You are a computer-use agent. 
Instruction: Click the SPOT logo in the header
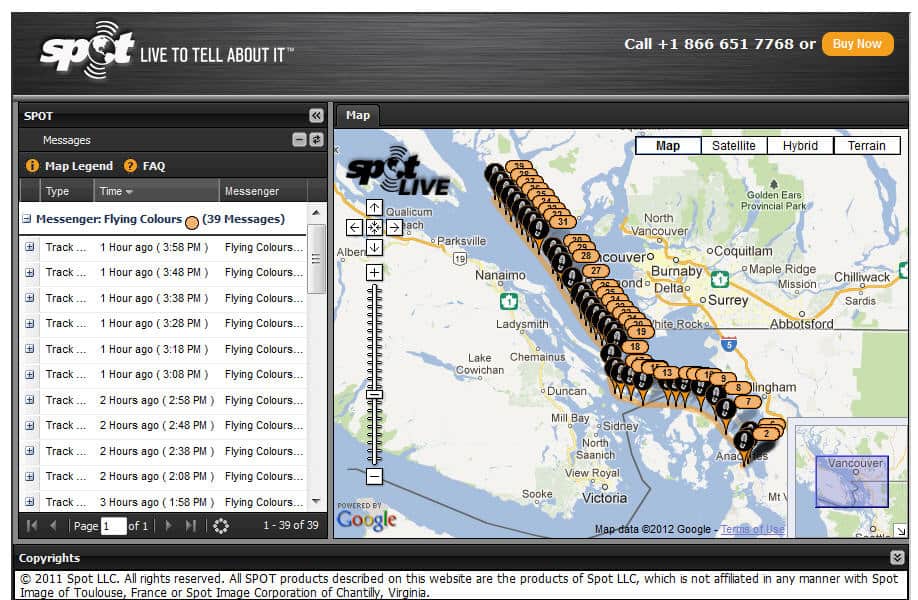click(x=88, y=49)
